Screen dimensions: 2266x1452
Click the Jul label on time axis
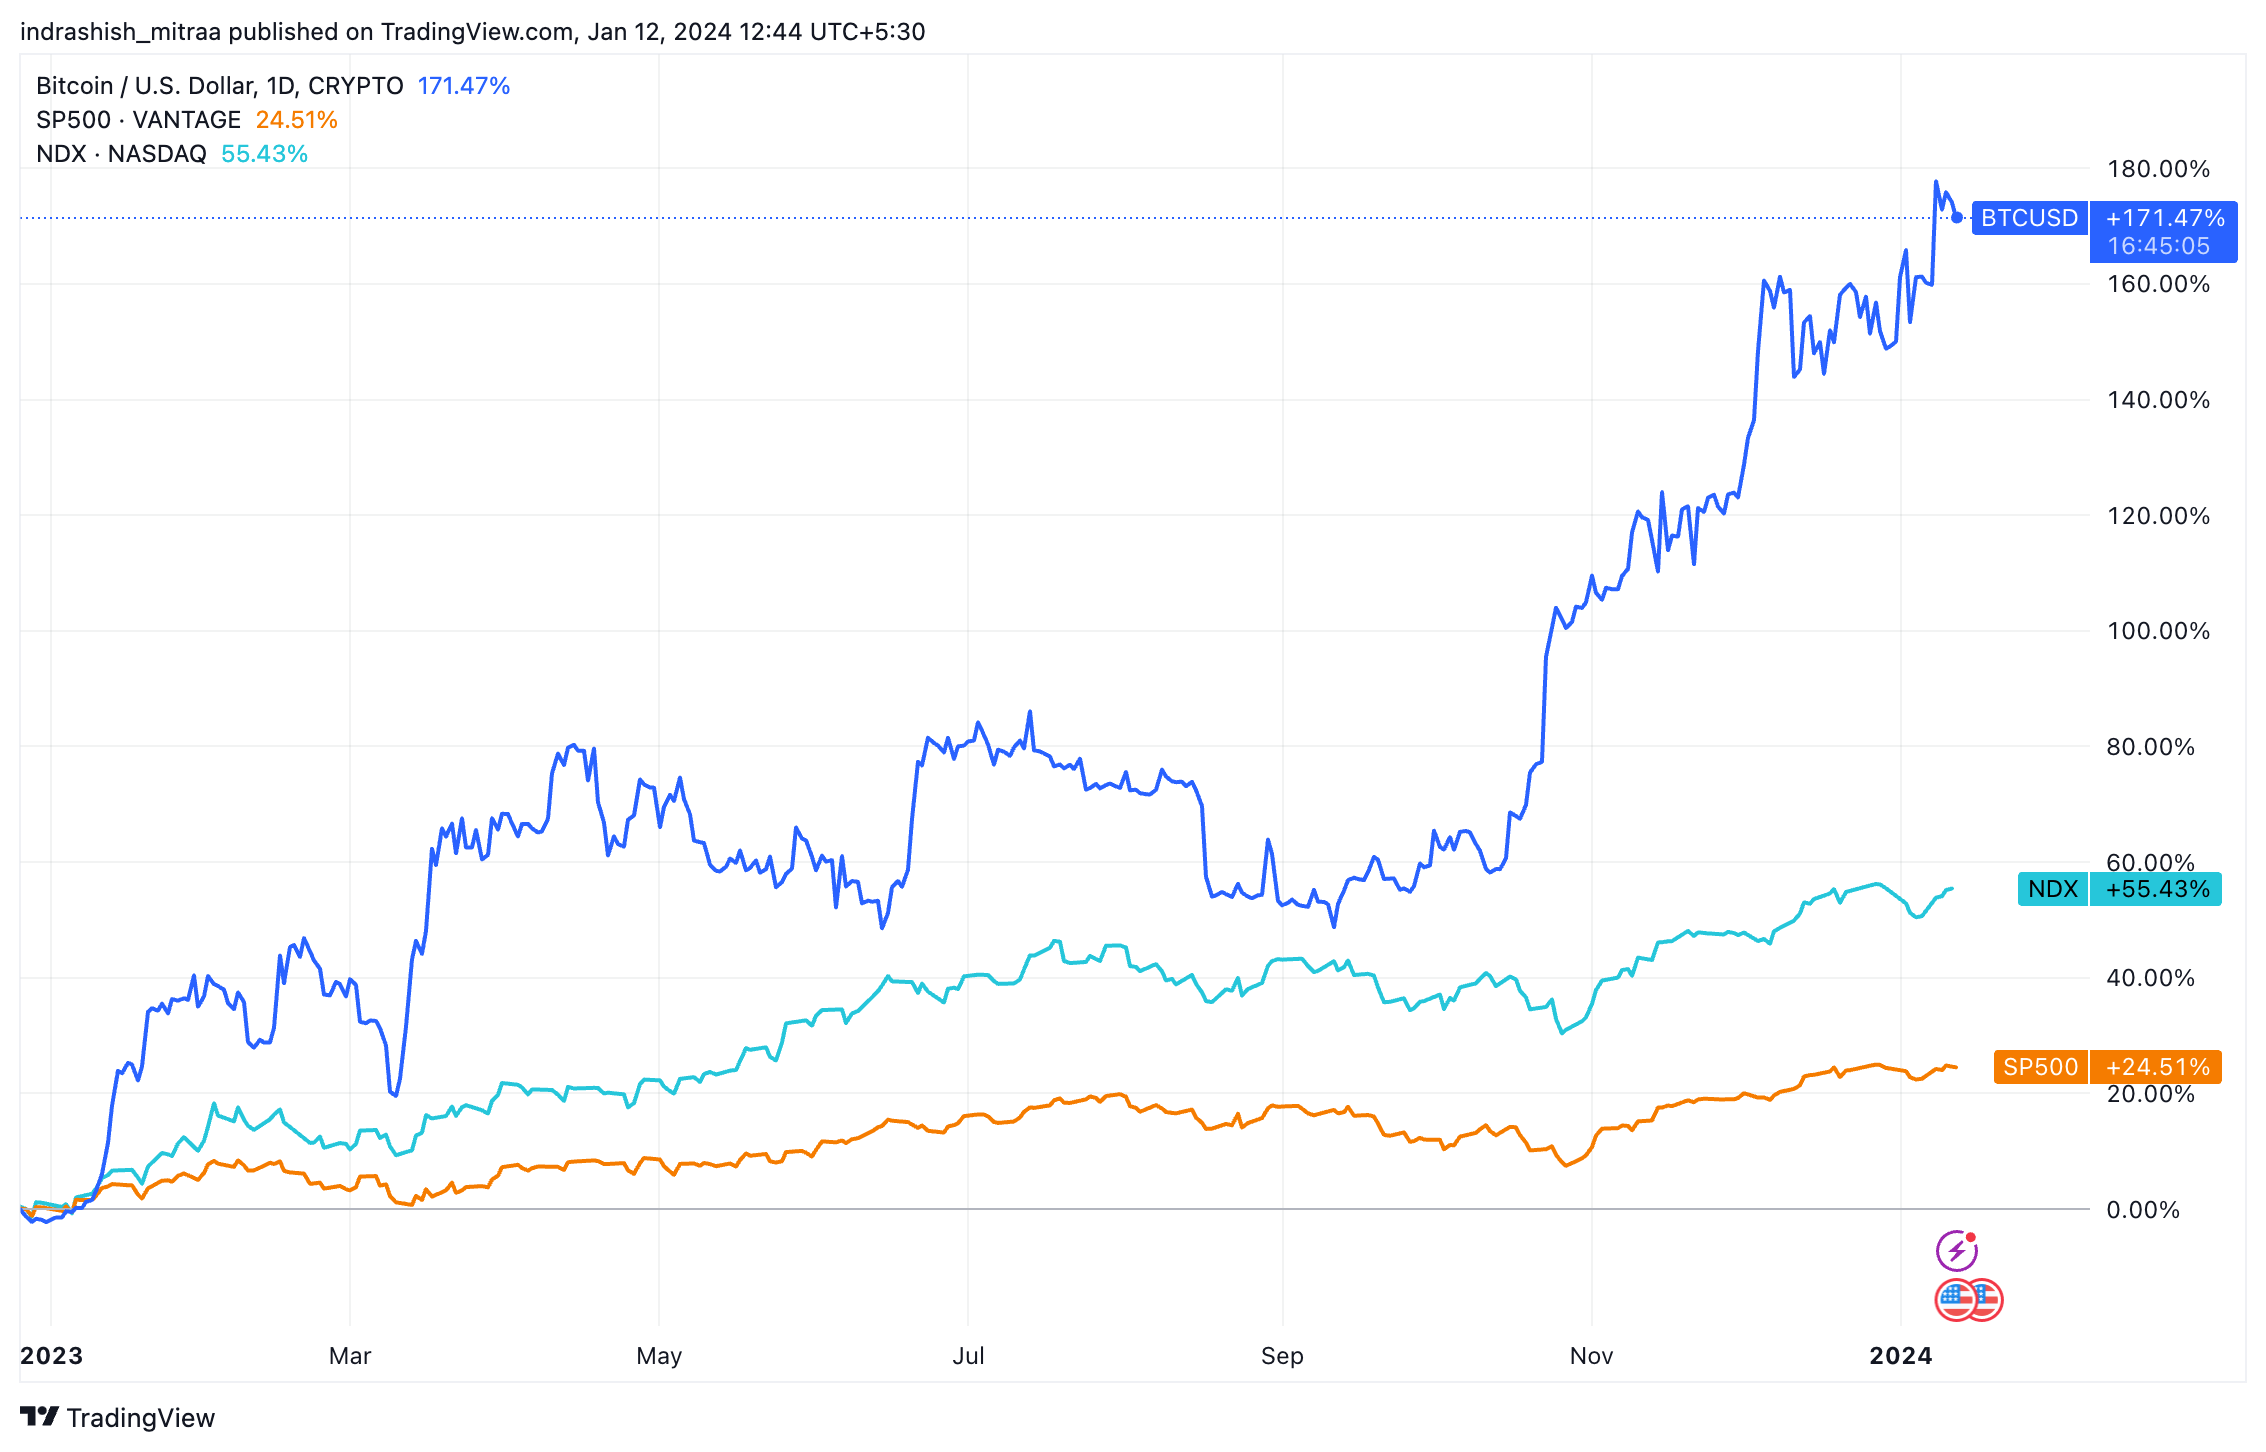(968, 1356)
